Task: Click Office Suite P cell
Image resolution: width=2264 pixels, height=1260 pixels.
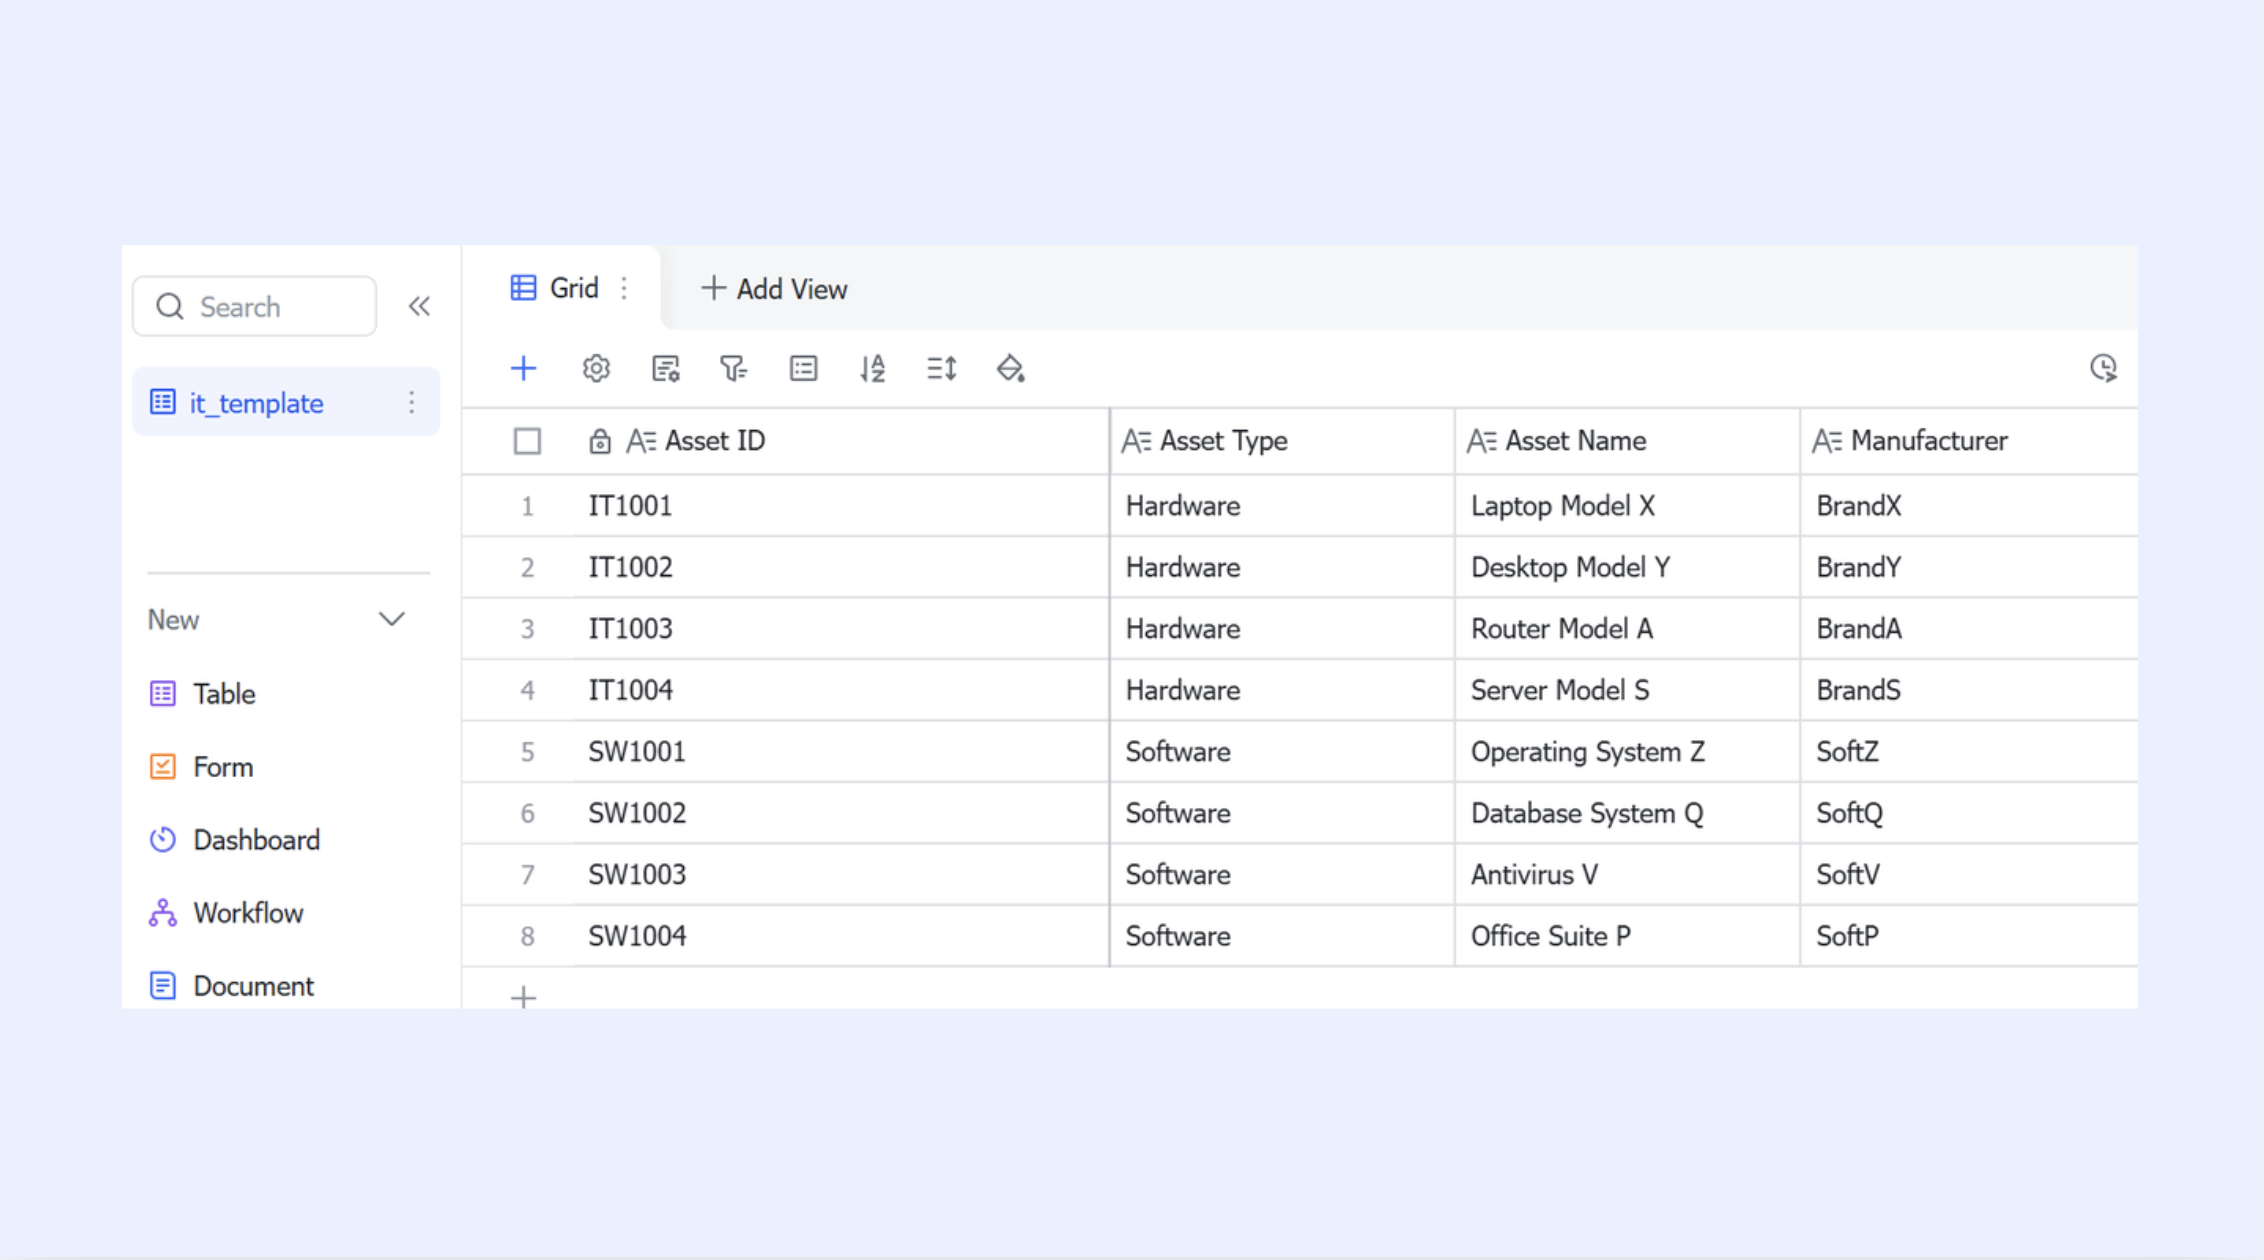Action: pos(1627,936)
